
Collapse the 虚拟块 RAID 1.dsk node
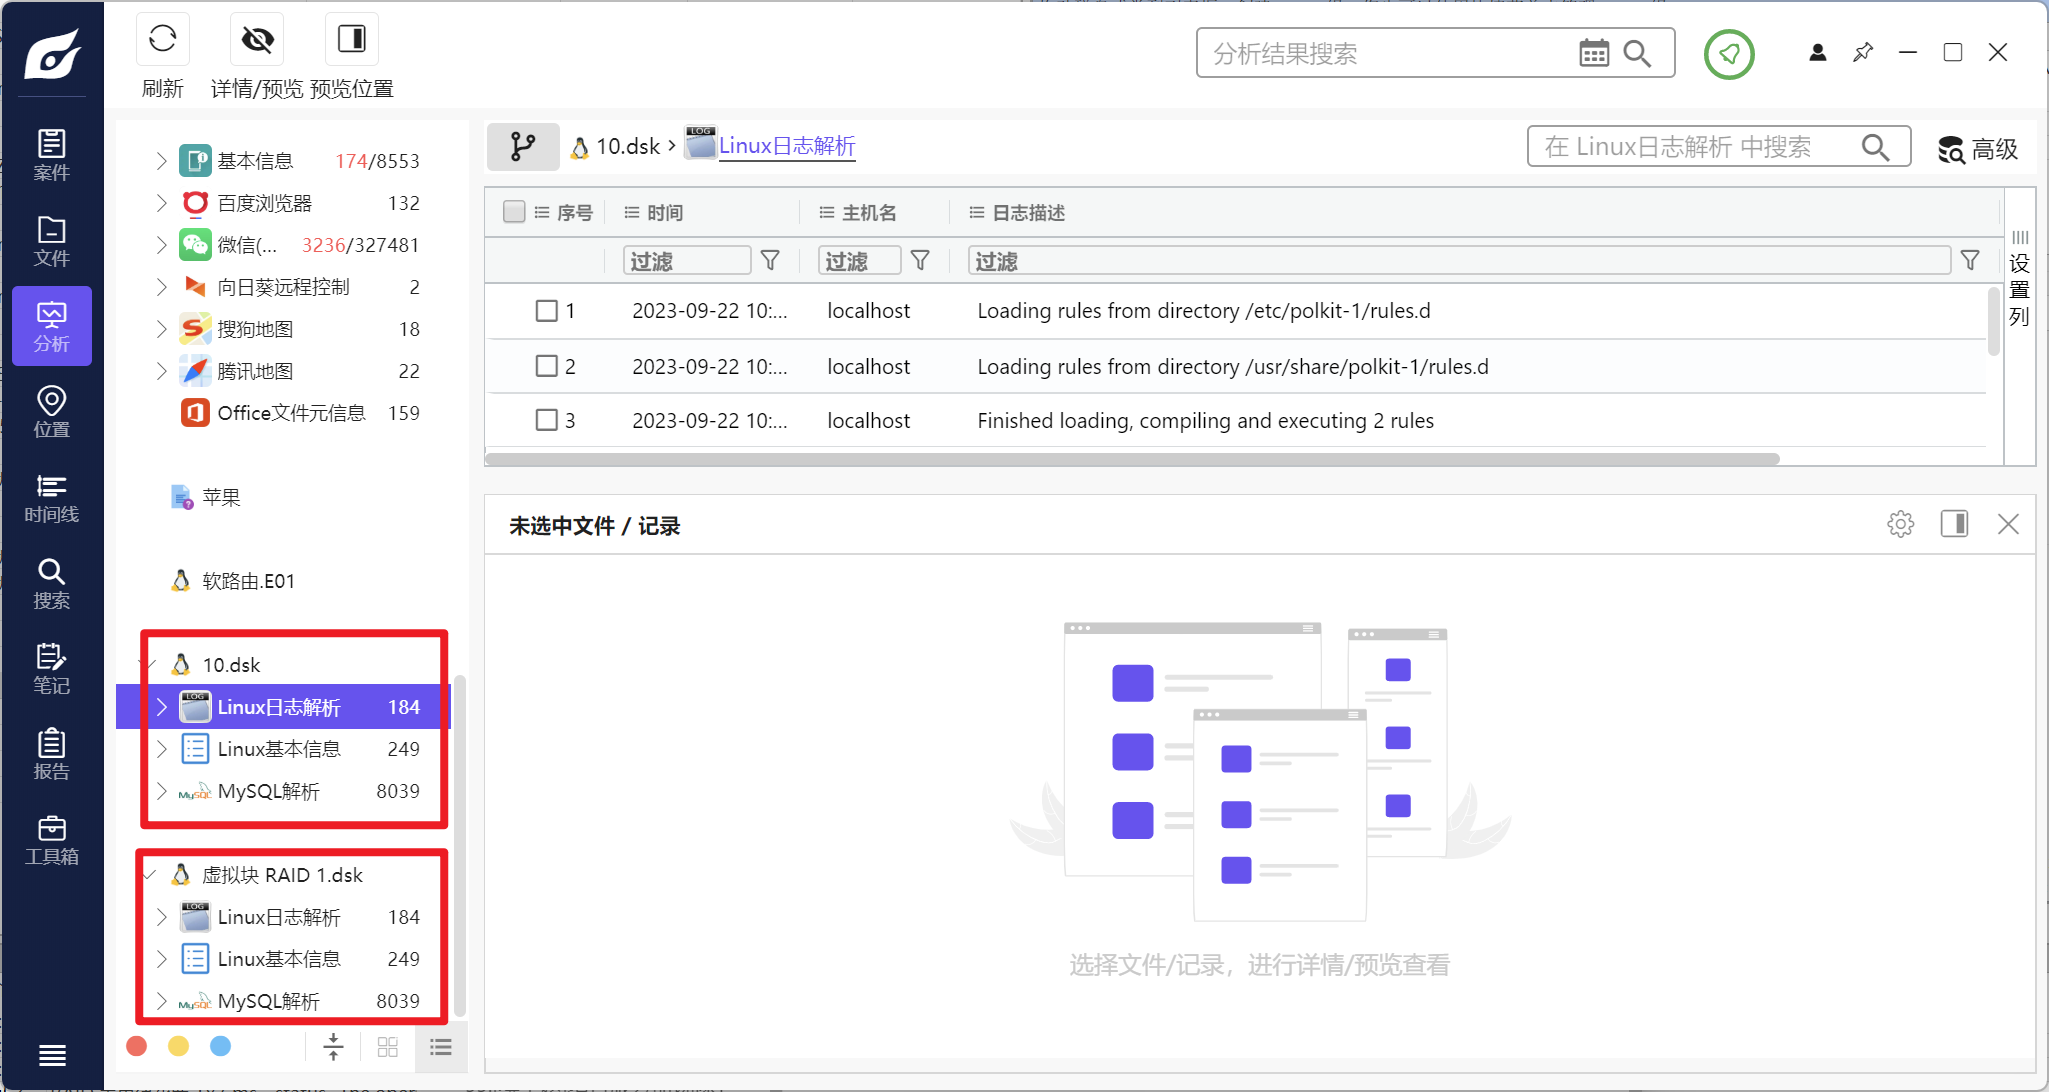coord(151,875)
